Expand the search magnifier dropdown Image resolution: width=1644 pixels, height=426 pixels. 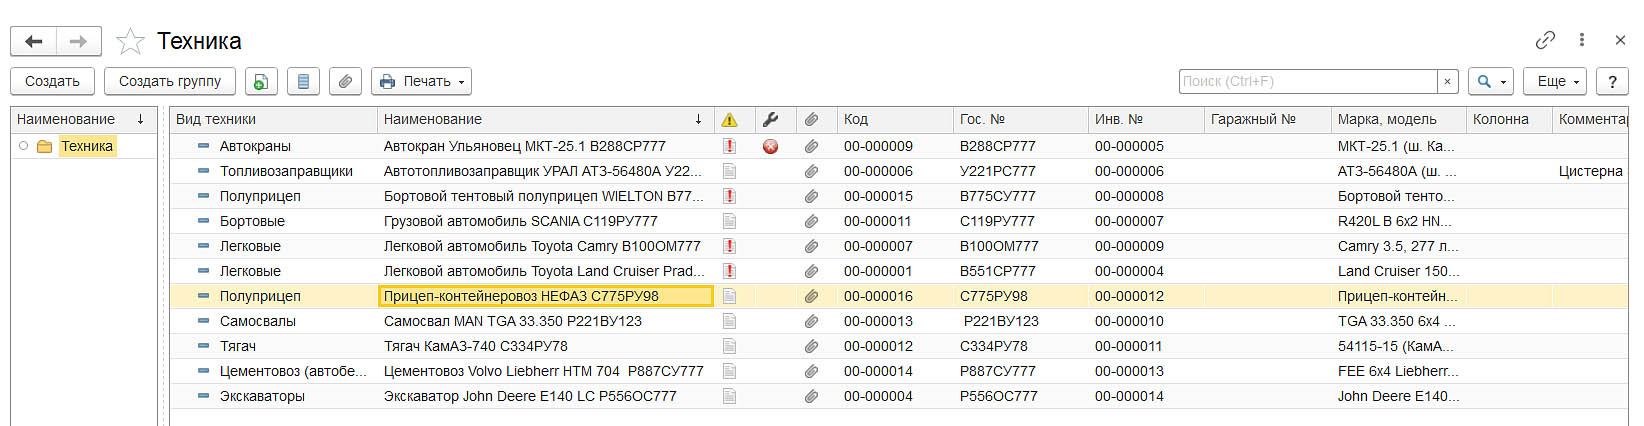click(x=1490, y=81)
